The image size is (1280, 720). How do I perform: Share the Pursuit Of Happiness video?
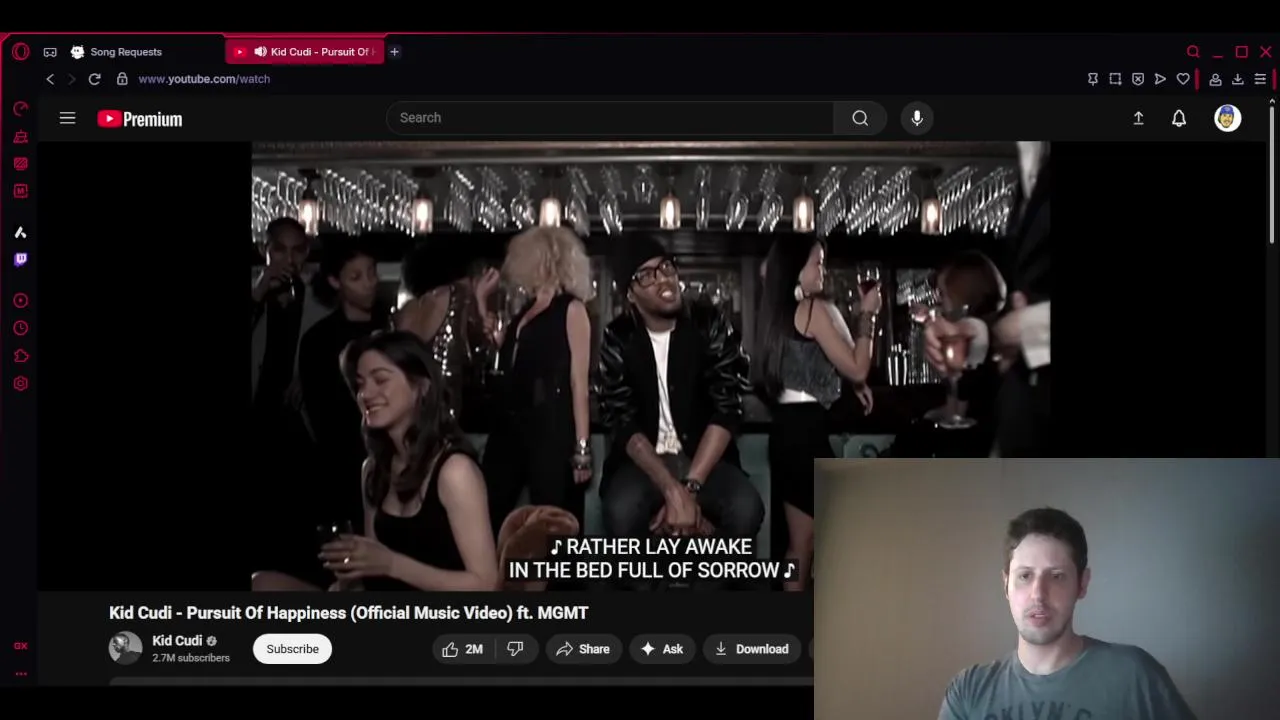click(583, 649)
